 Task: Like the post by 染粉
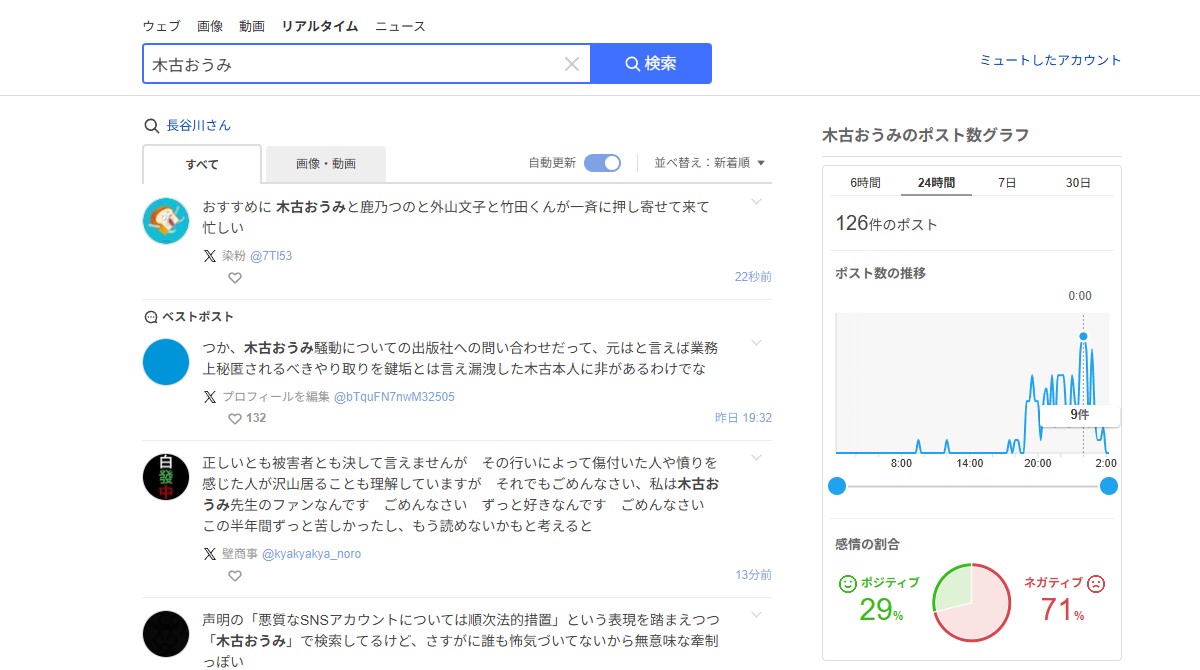pos(235,278)
